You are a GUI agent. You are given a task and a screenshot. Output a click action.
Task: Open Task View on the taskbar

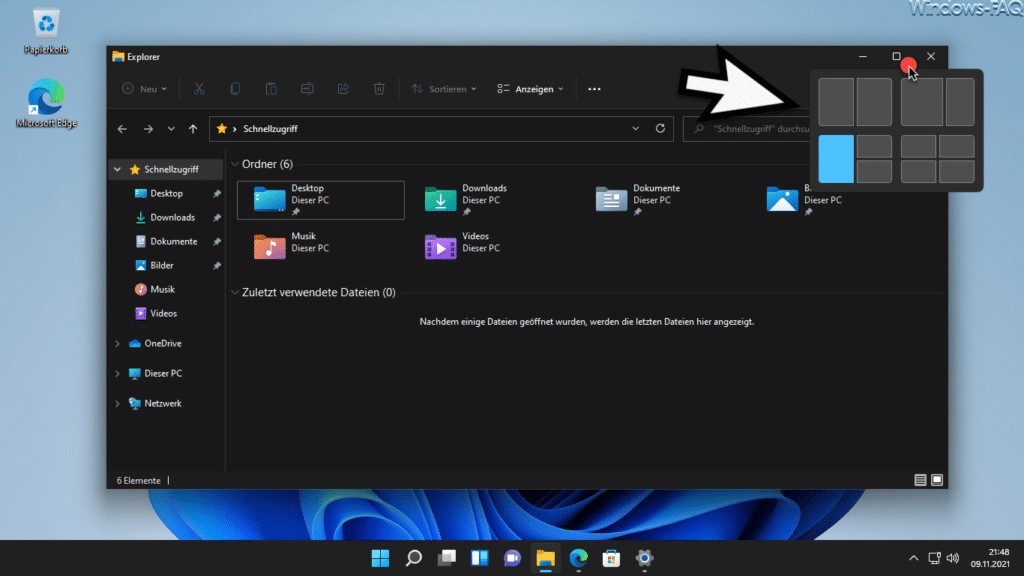pos(447,558)
